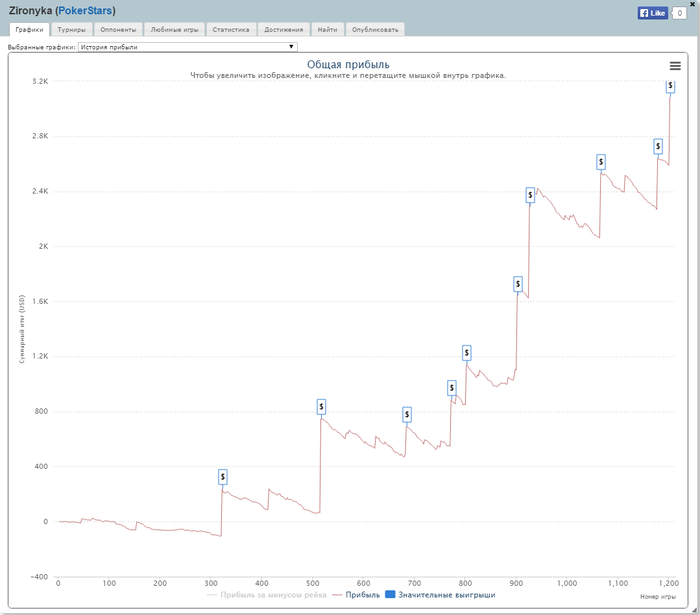
Task: Expand the История прибыли graph dropdown
Action: [188, 47]
